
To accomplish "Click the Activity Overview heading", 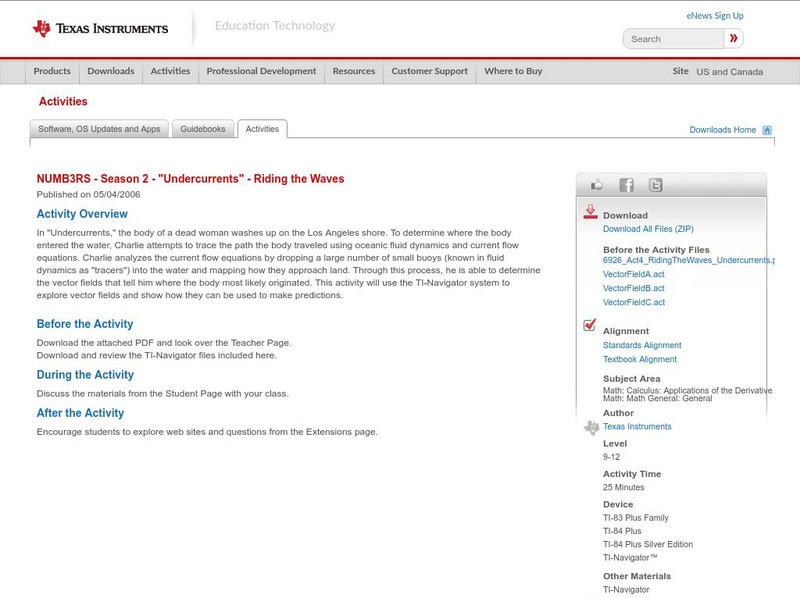I will click(x=82, y=214).
